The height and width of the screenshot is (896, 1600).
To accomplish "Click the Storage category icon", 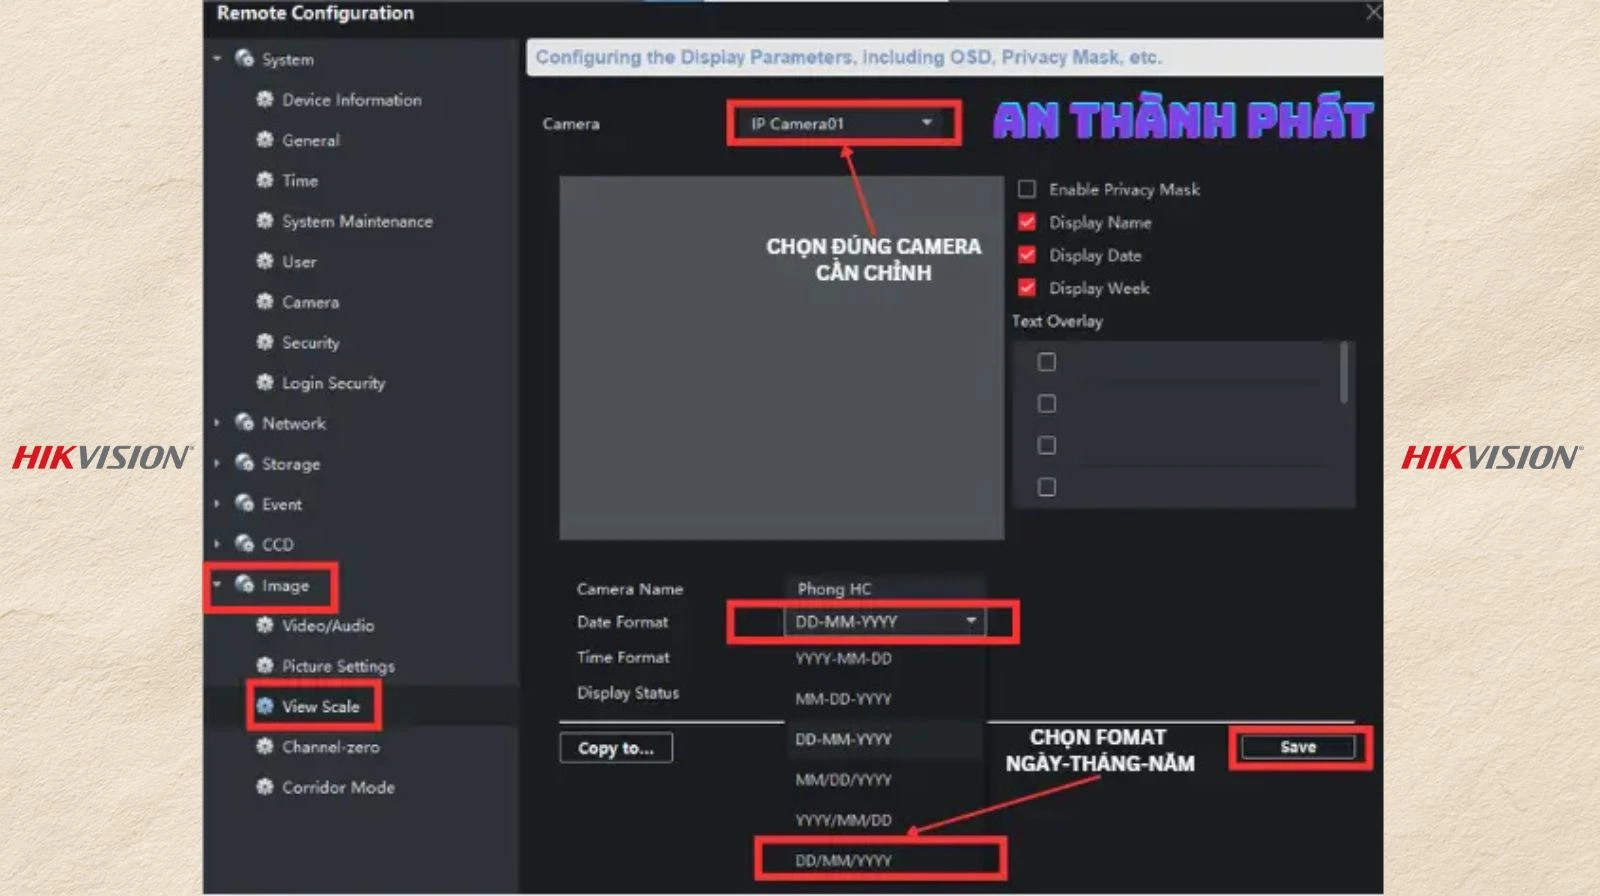I will pos(244,463).
